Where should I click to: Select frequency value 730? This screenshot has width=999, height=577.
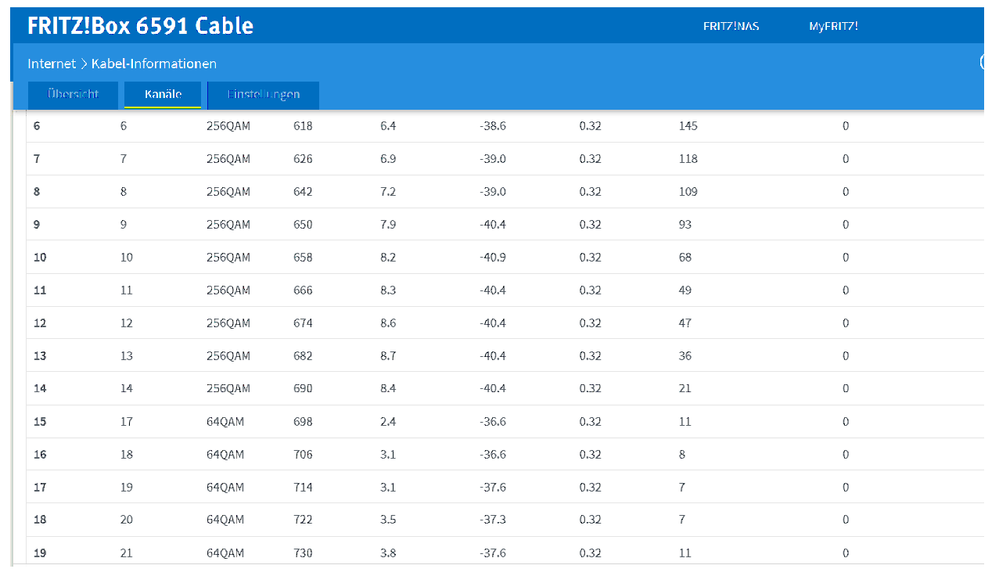point(303,553)
